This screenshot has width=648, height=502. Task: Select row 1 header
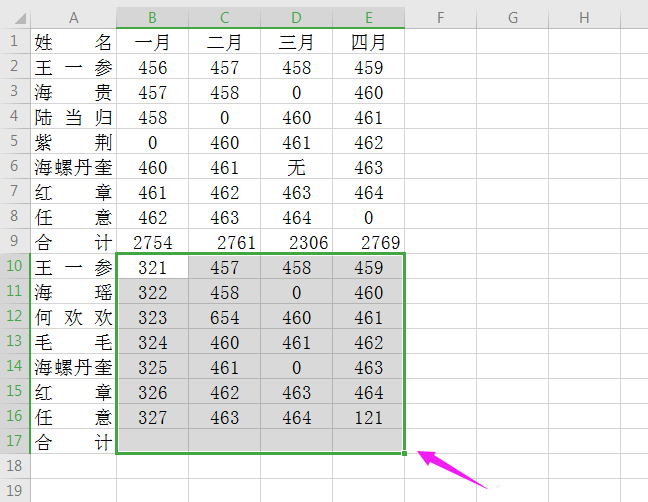[15, 41]
